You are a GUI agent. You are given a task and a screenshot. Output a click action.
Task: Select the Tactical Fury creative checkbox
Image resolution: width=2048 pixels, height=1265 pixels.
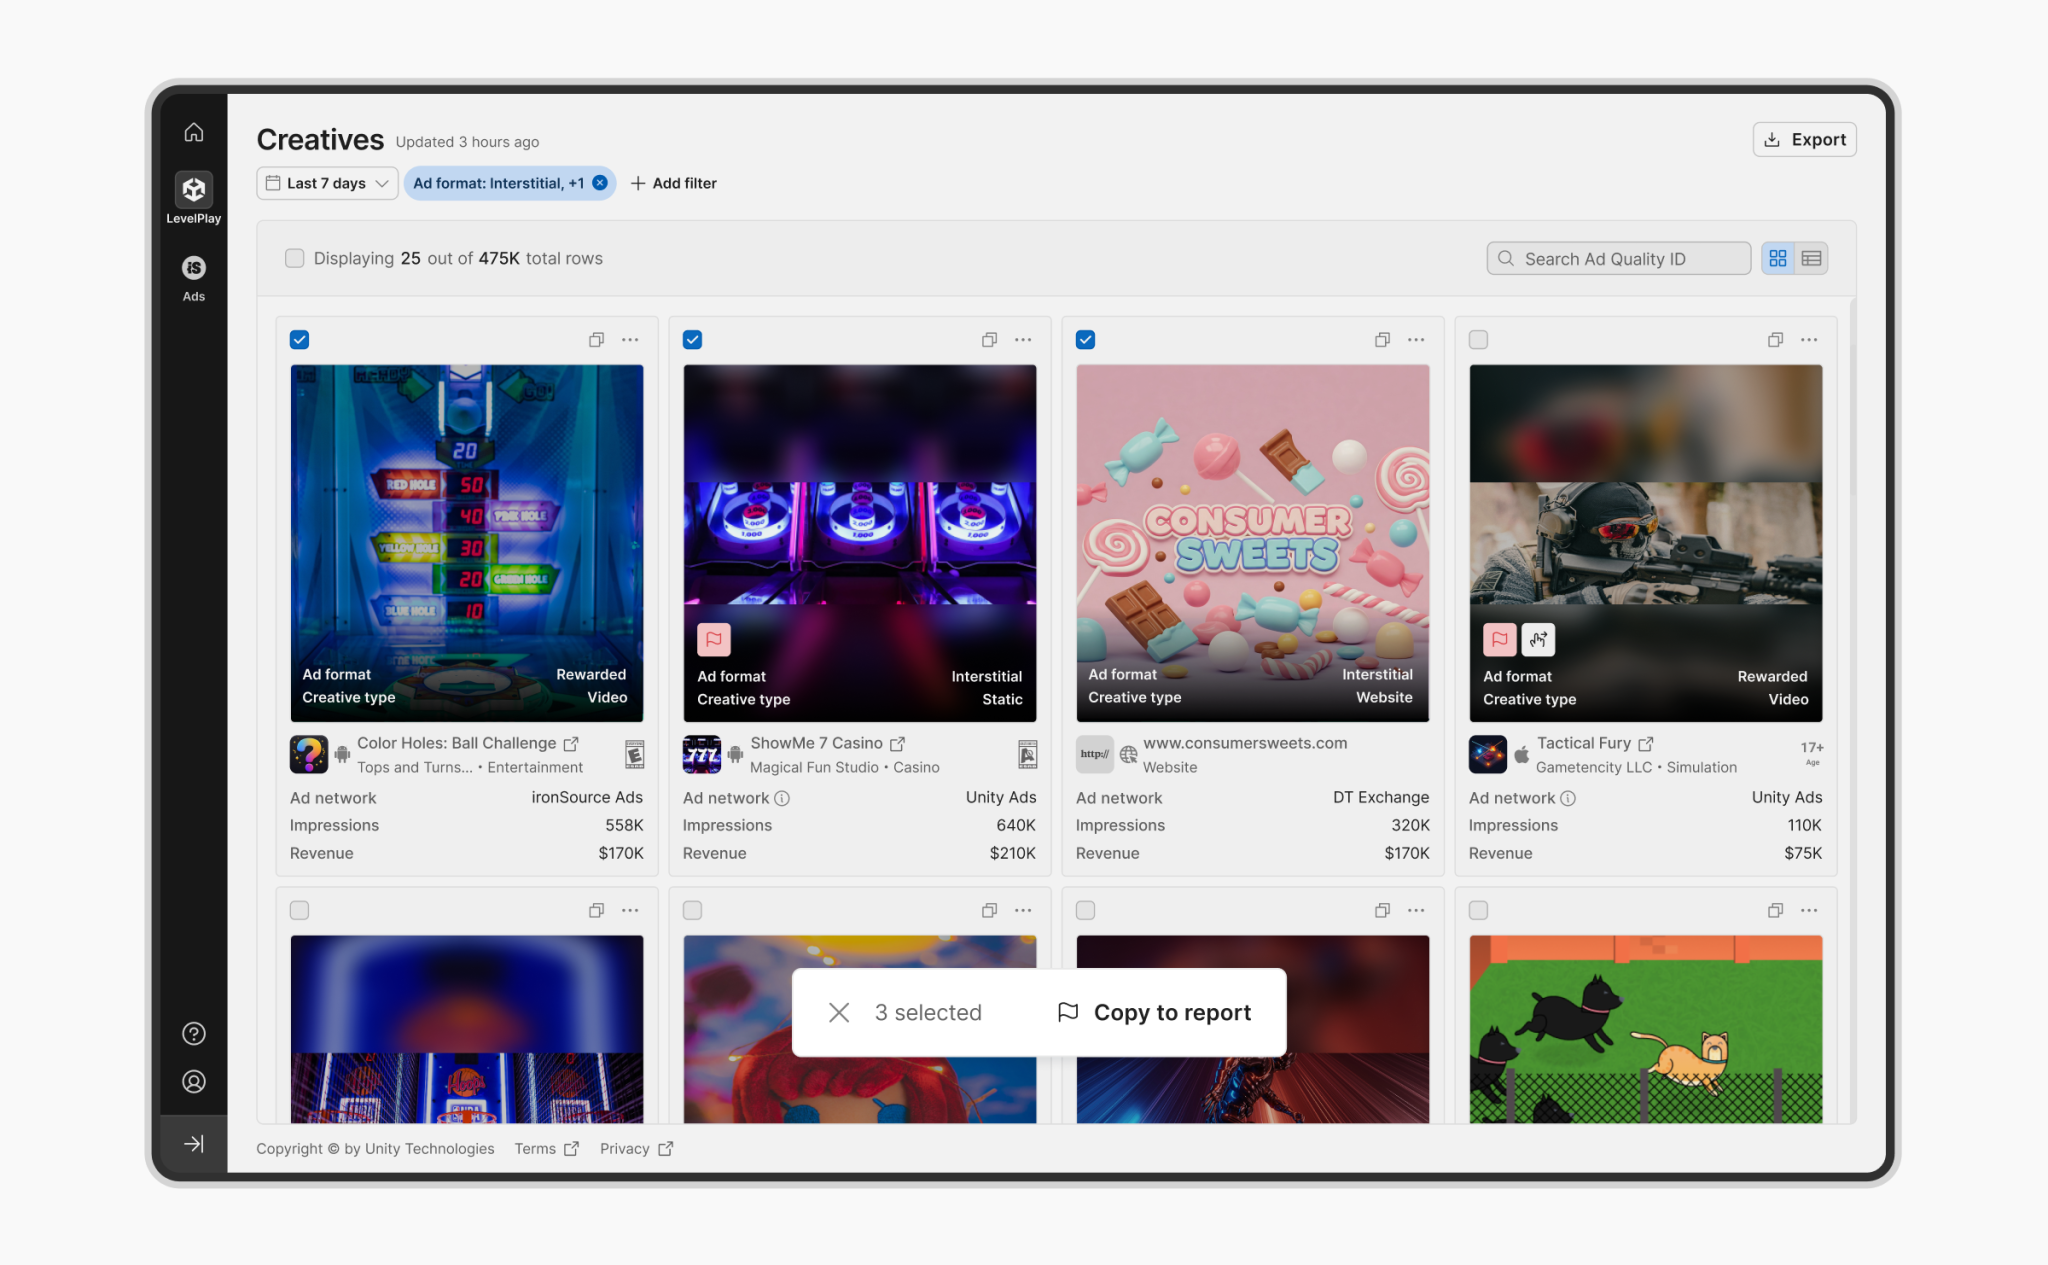[1478, 340]
